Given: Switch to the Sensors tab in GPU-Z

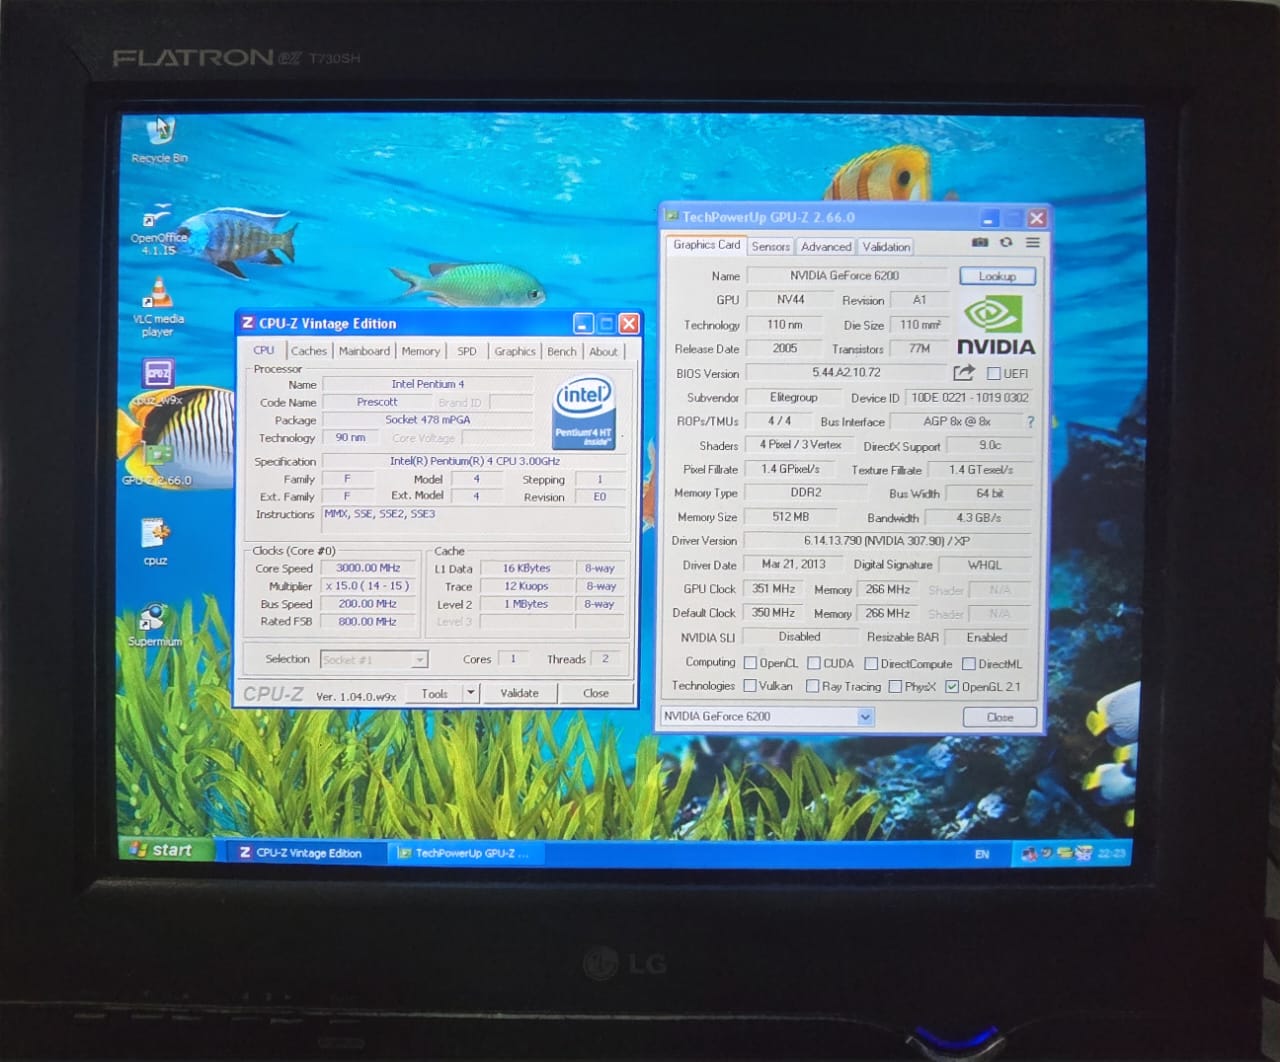Looking at the screenshot, I should pyautogui.click(x=771, y=246).
